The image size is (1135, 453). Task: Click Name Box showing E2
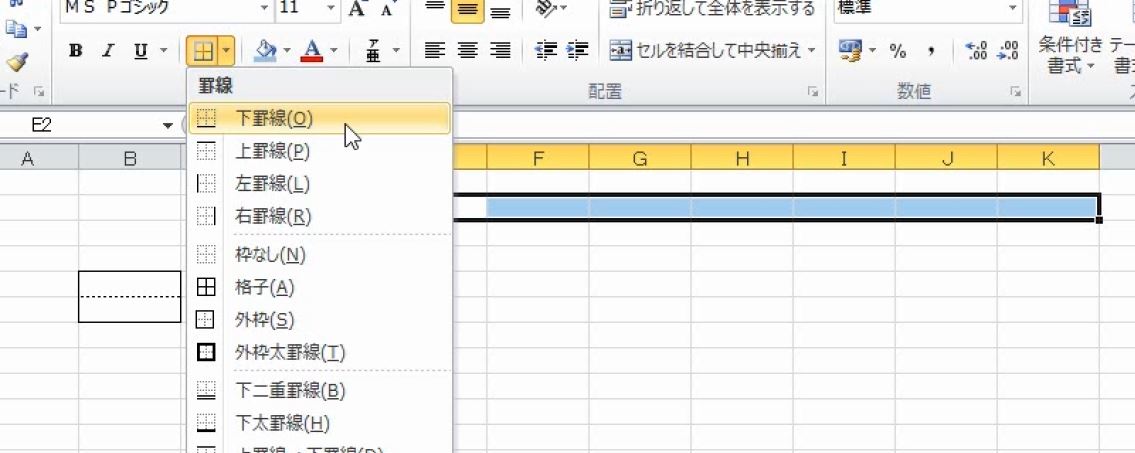[x=80, y=125]
